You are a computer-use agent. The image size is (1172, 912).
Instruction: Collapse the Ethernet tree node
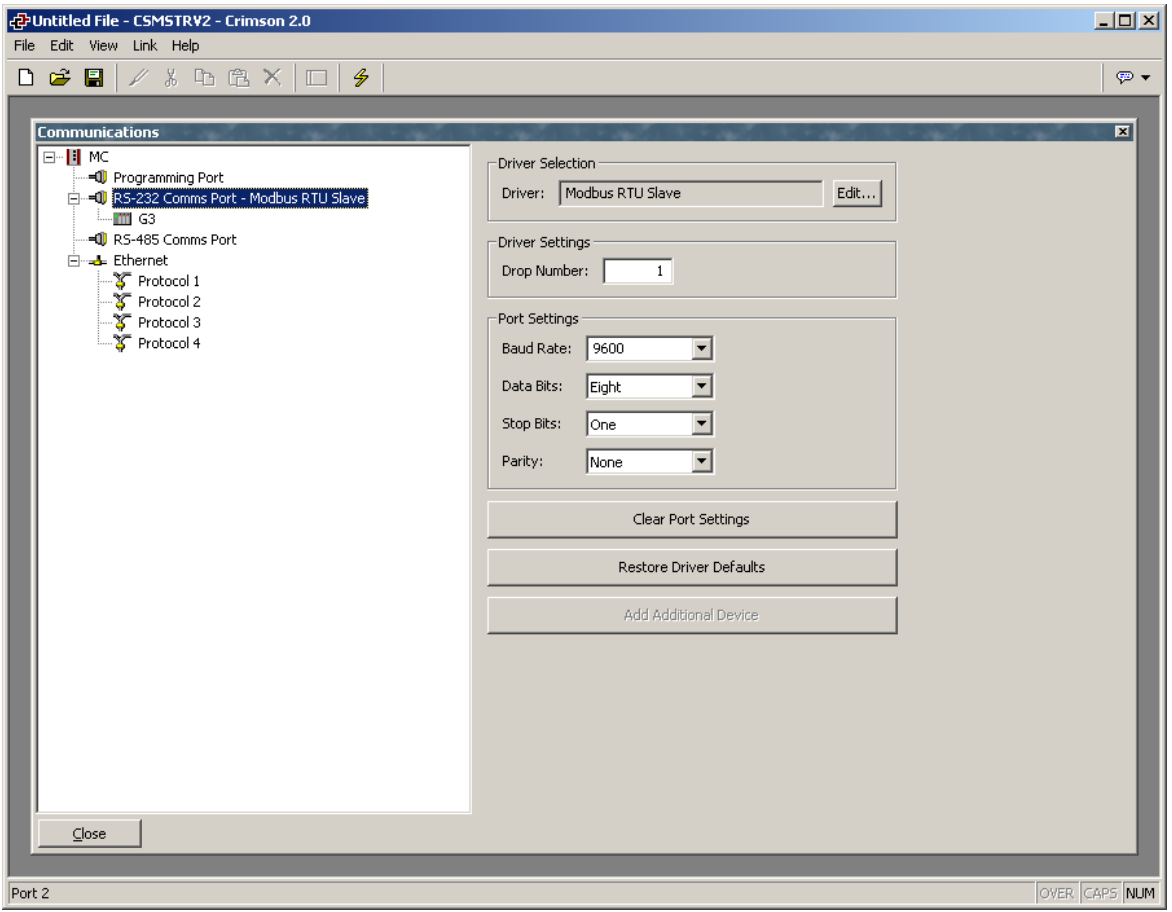tap(73, 261)
